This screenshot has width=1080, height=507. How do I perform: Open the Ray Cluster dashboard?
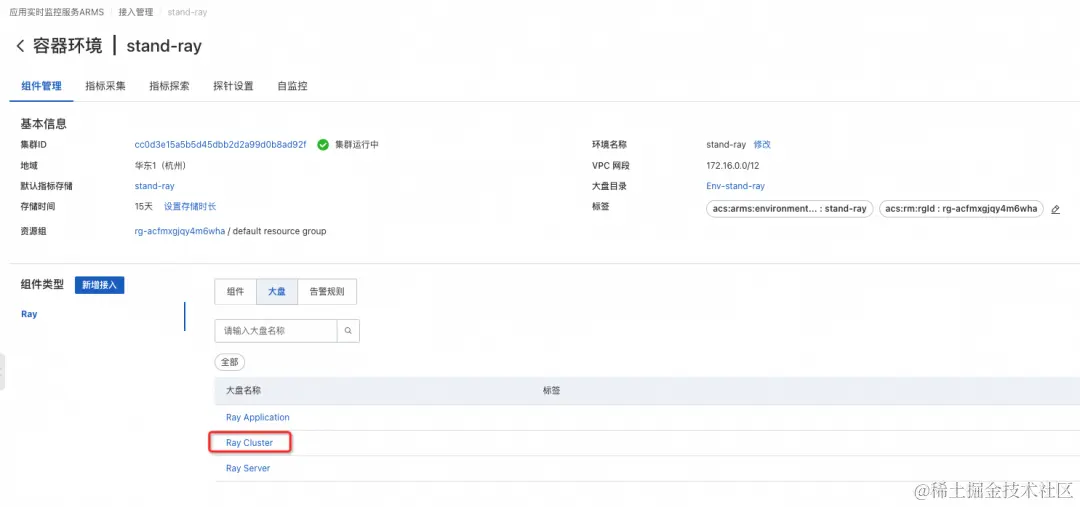[x=249, y=443]
